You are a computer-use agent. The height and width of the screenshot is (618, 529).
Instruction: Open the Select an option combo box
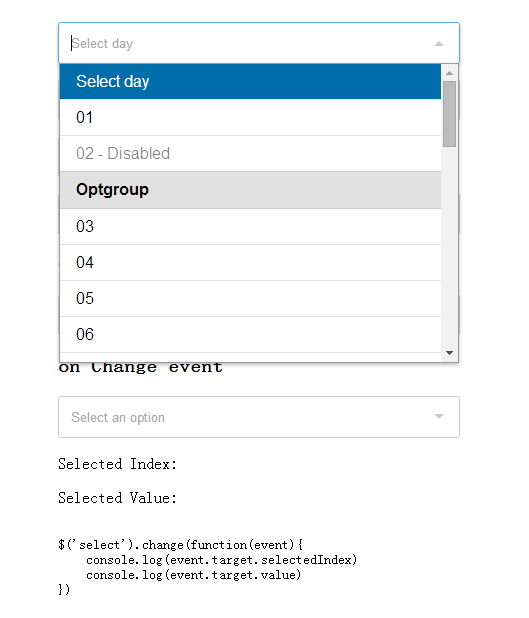pyautogui.click(x=259, y=417)
